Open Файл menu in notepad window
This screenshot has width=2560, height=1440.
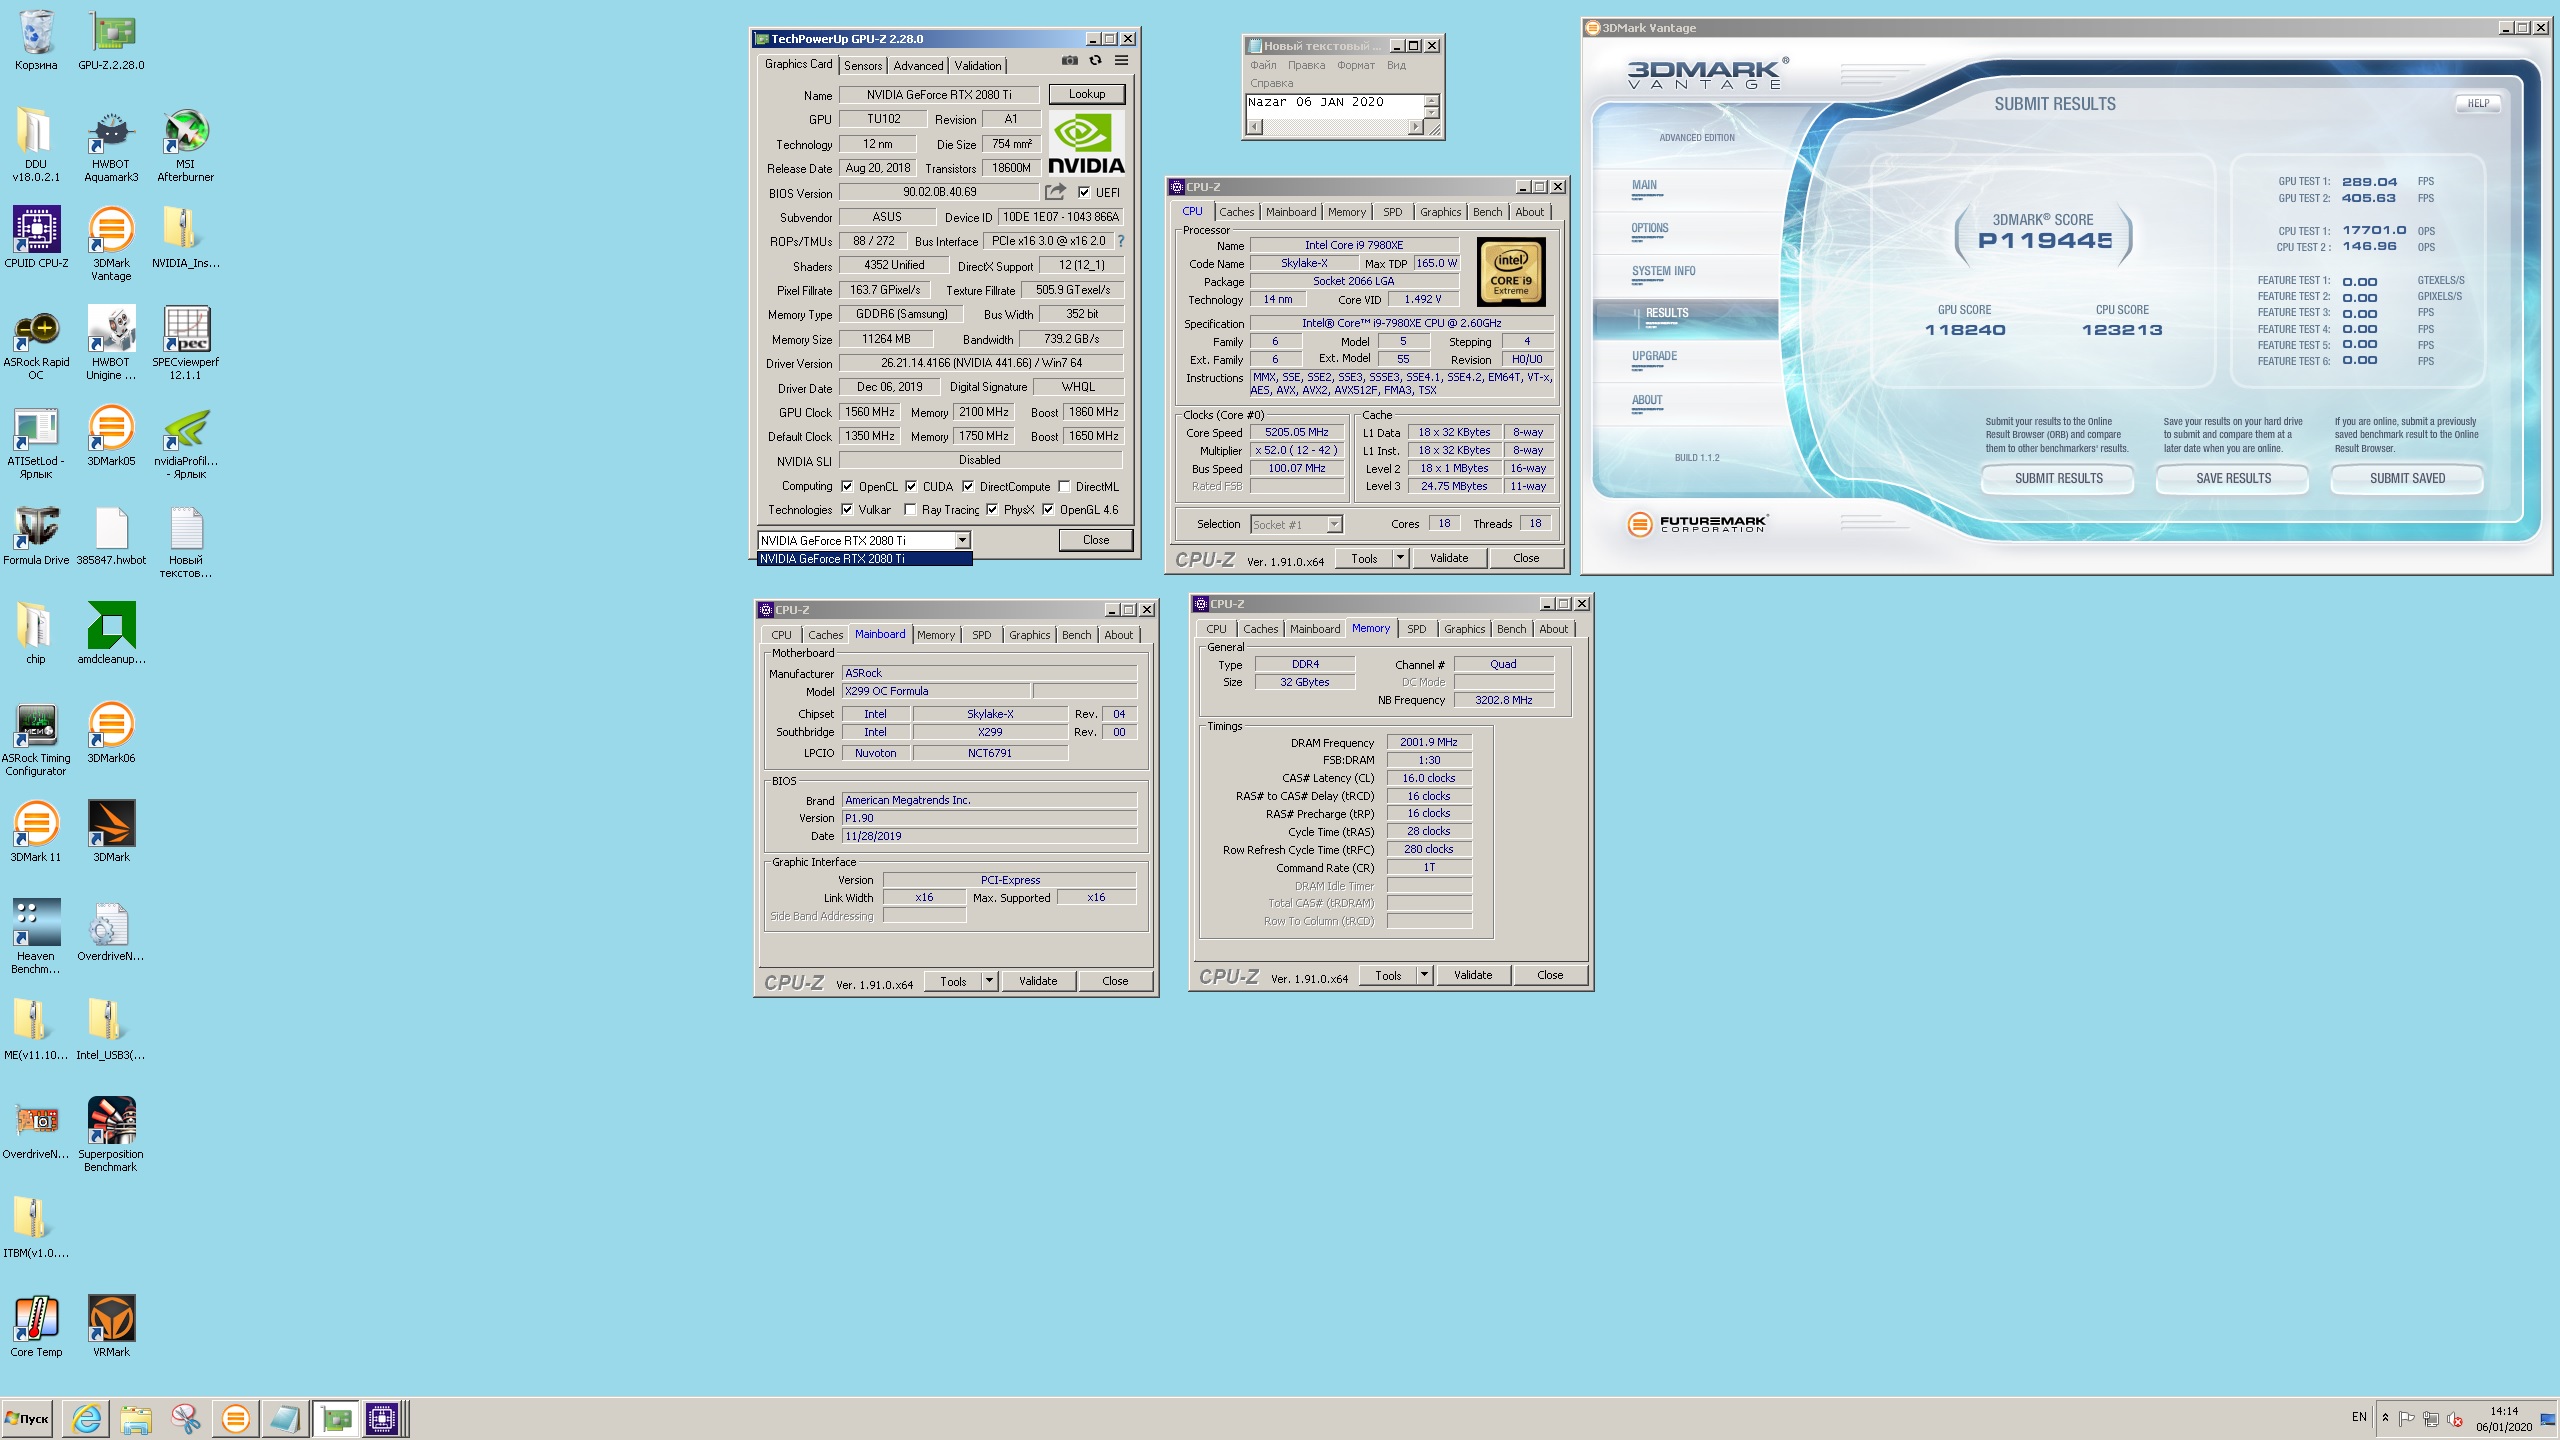point(1263,65)
